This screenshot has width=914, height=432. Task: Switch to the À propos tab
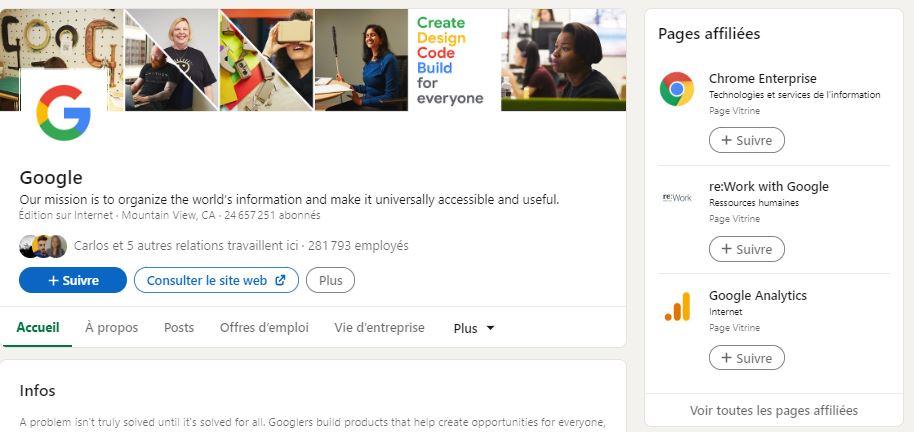coord(112,328)
